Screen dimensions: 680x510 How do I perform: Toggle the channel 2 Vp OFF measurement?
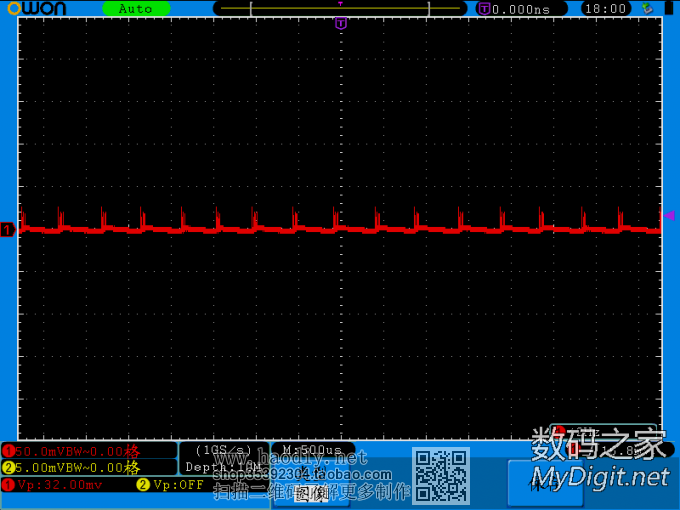click(171, 485)
